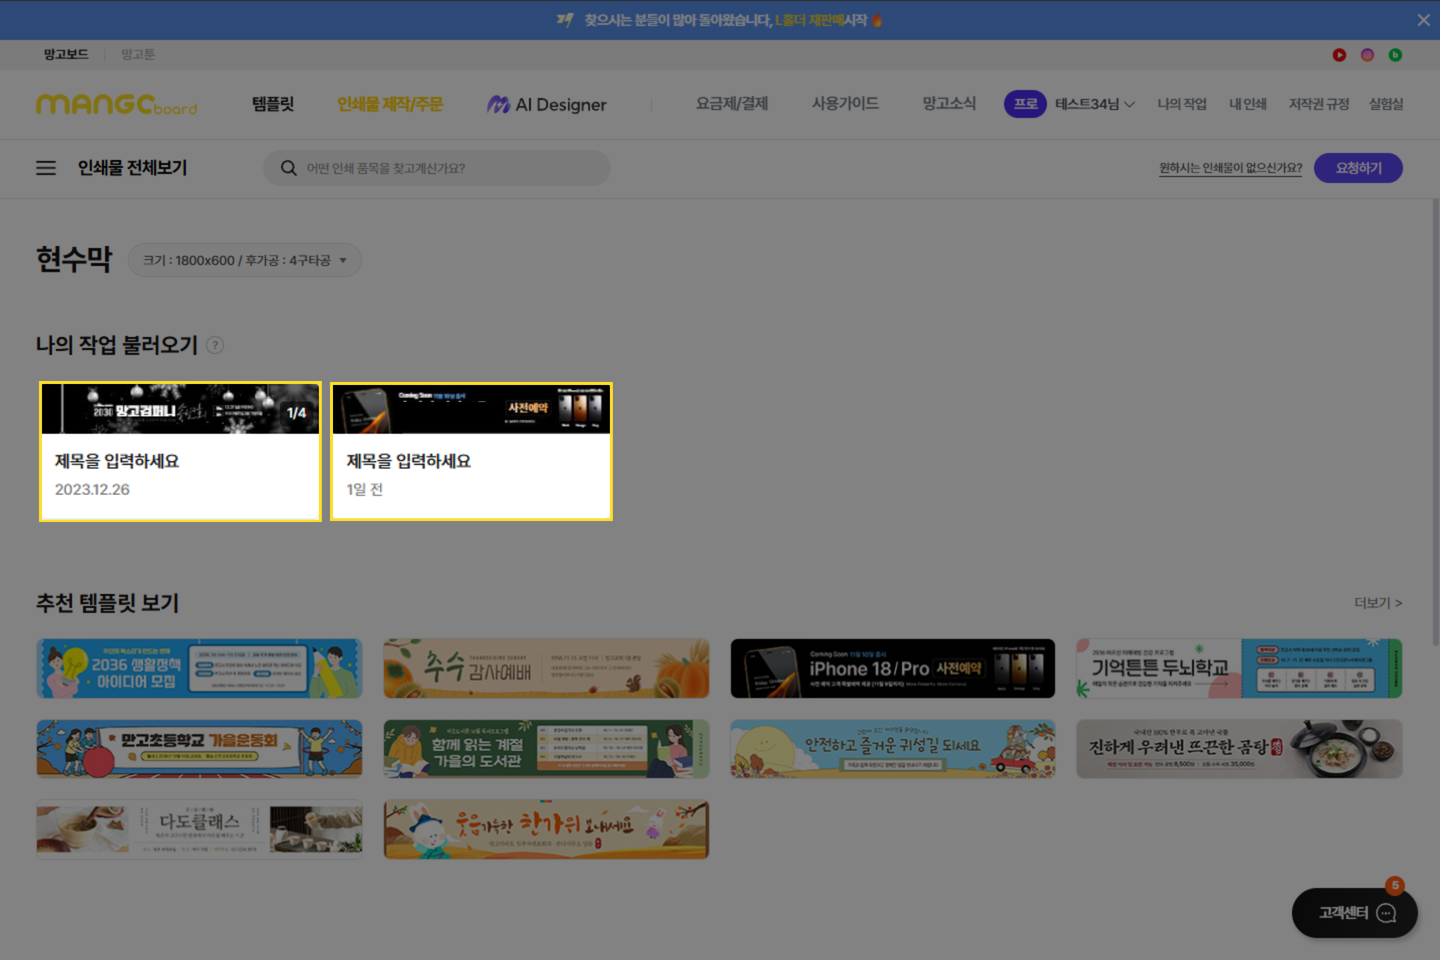Click the MANGO board logo
1440x960 pixels.
click(117, 104)
